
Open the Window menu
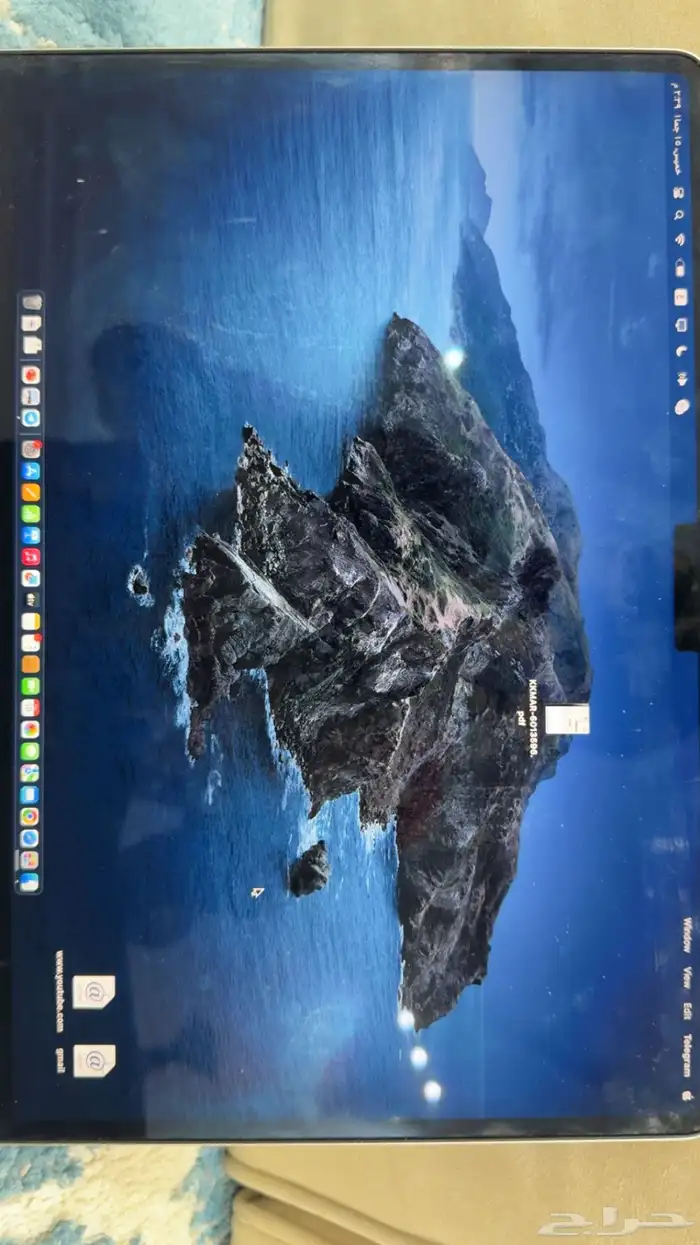(687, 934)
